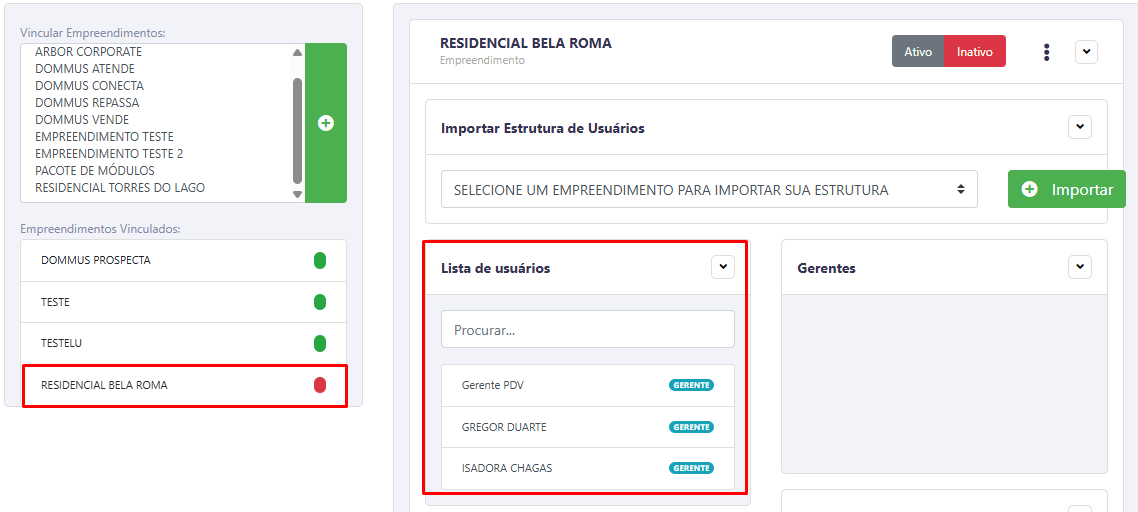Image resolution: width=1138 pixels, height=512 pixels.
Task: Toggle DOMMUS PROSPECTA green status indicator
Action: 320,261
